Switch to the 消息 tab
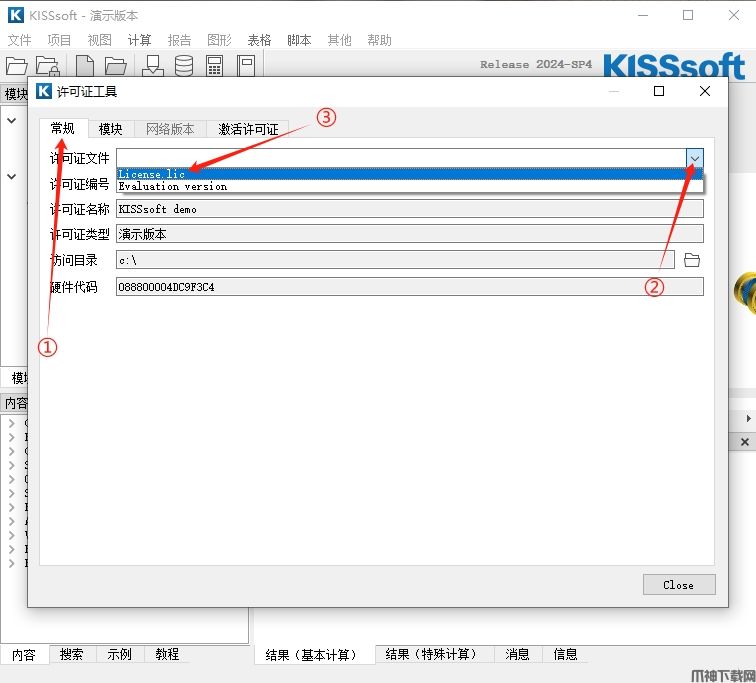This screenshot has width=756, height=683. [517, 654]
